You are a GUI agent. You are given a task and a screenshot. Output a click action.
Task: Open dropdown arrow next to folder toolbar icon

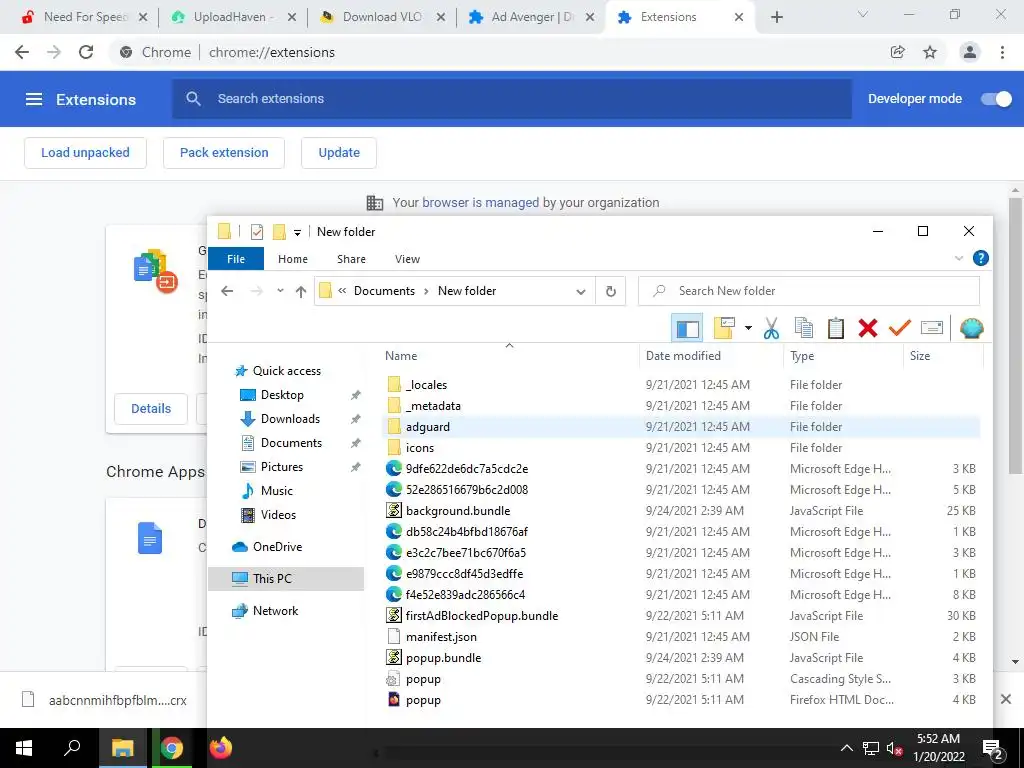coord(748,328)
